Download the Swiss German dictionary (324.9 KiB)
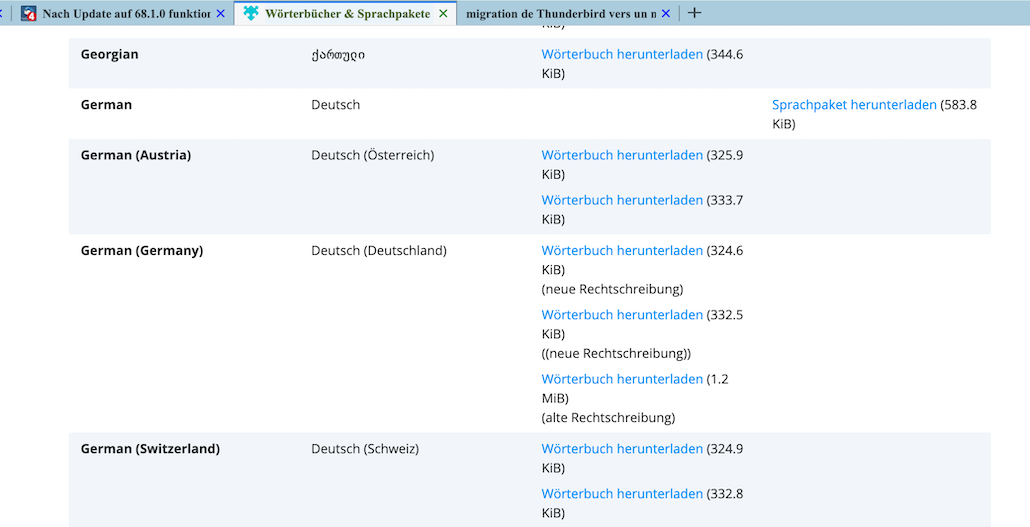This screenshot has width=1030, height=527. (622, 449)
